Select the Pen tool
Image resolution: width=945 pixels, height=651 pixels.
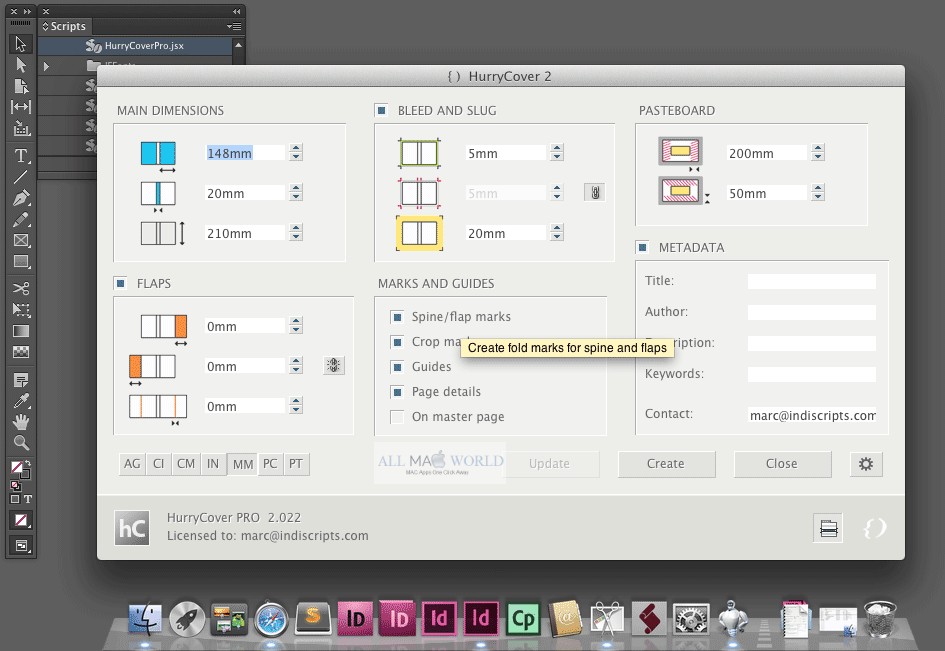20,198
